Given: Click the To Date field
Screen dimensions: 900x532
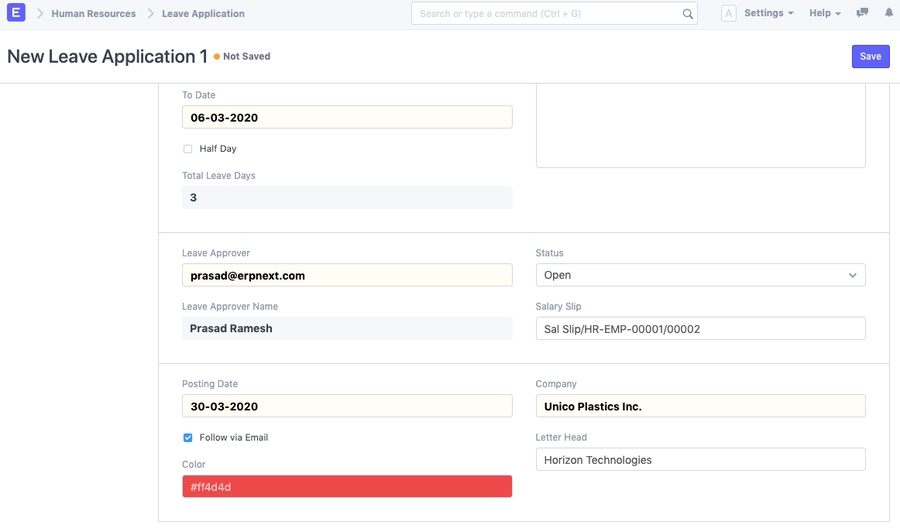Looking at the screenshot, I should point(347,117).
